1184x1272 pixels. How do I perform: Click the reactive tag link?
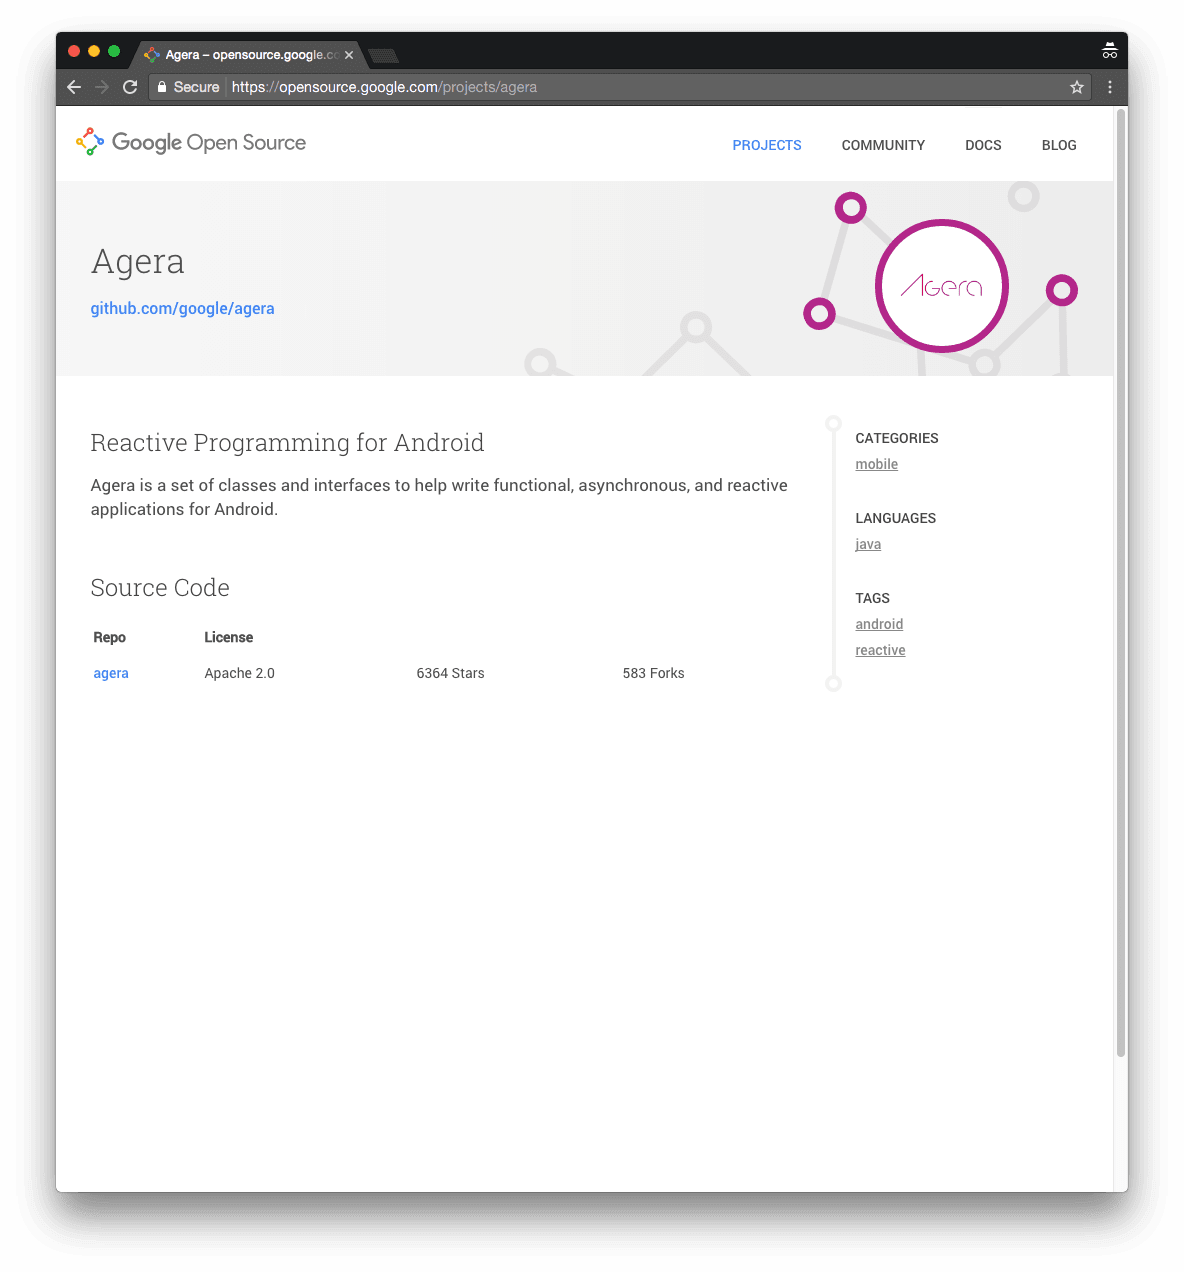click(880, 650)
